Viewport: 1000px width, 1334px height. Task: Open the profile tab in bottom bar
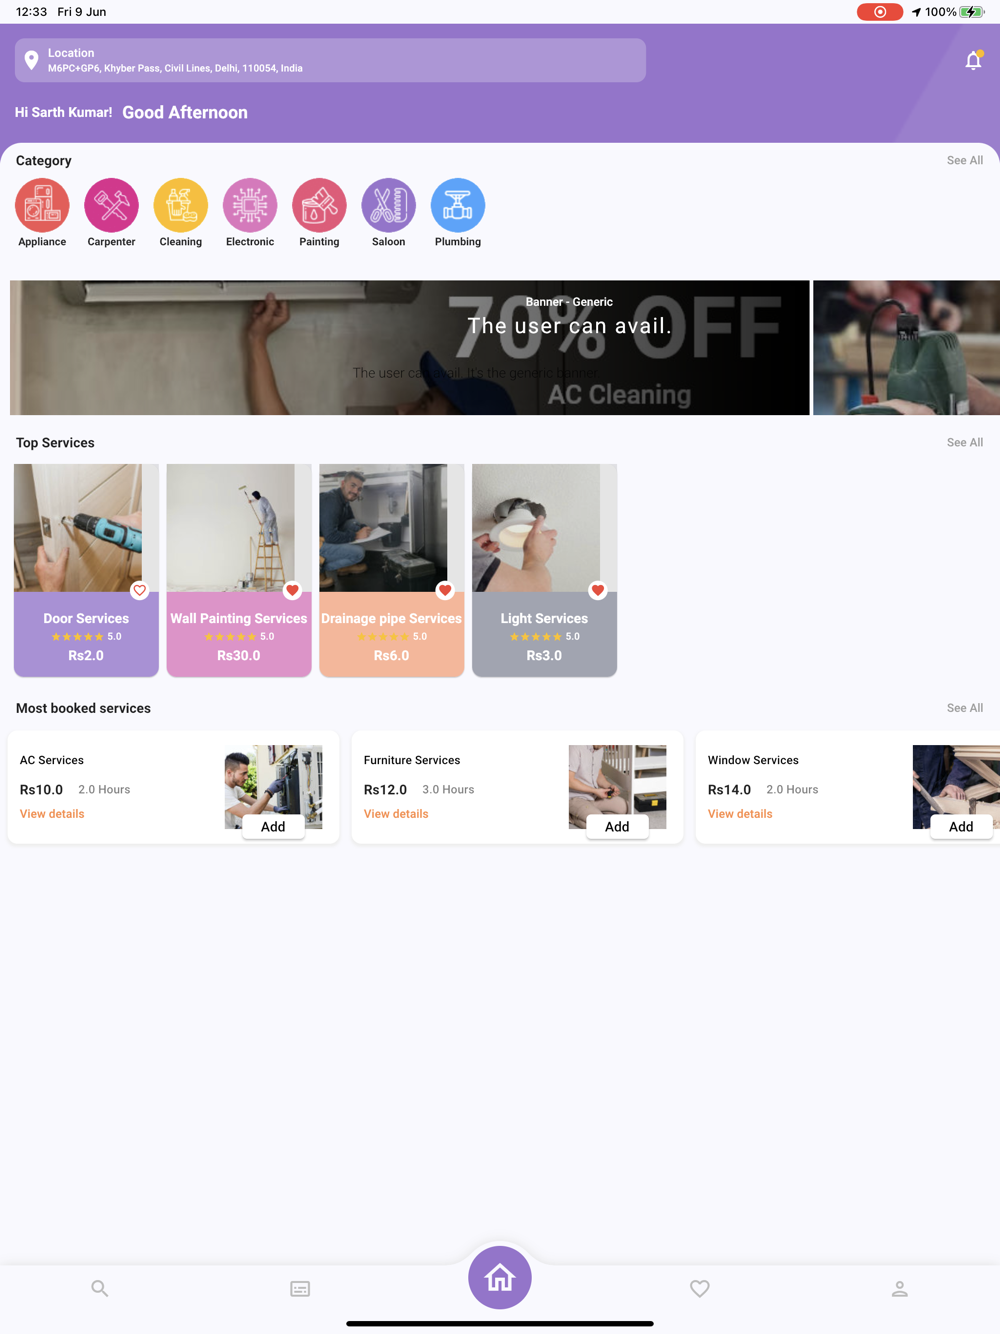click(x=900, y=1289)
